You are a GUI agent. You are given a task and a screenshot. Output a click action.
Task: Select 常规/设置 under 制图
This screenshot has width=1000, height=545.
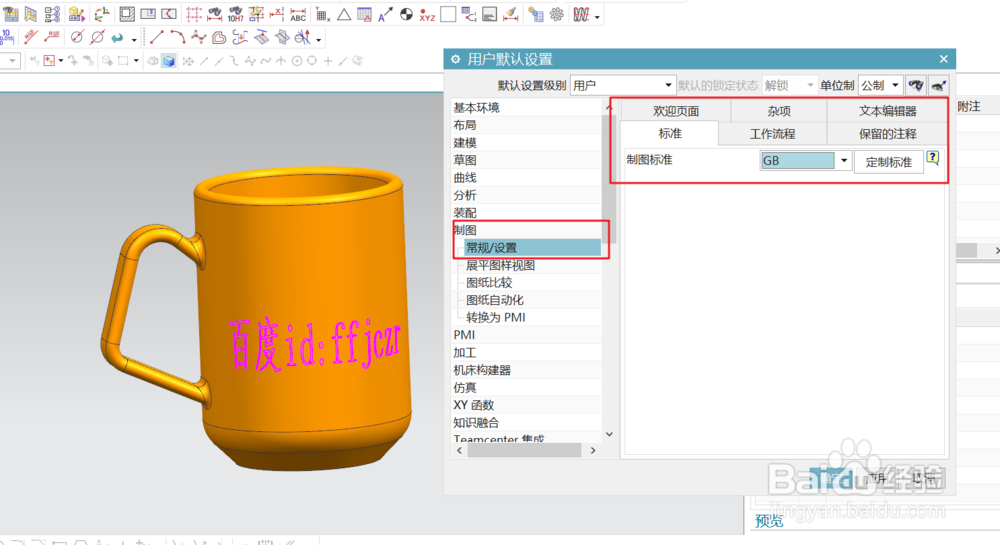tap(533, 247)
